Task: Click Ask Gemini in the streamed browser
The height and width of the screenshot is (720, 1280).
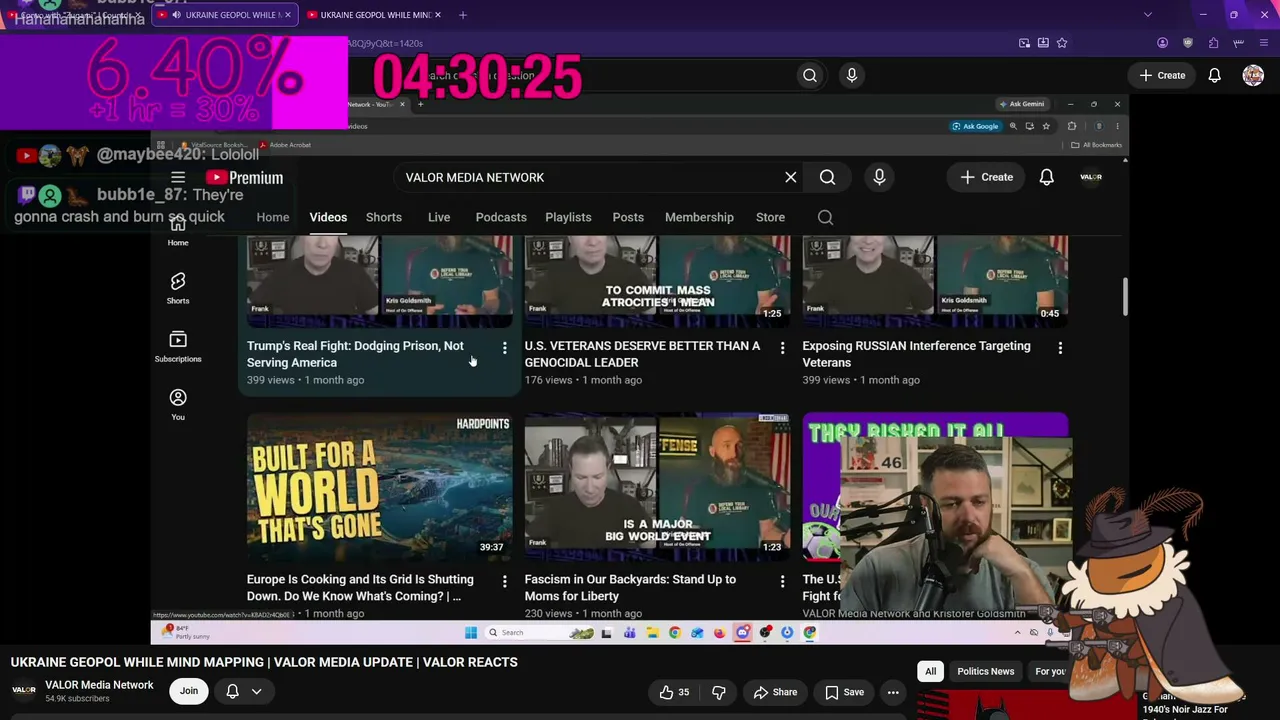Action: coord(1022,104)
